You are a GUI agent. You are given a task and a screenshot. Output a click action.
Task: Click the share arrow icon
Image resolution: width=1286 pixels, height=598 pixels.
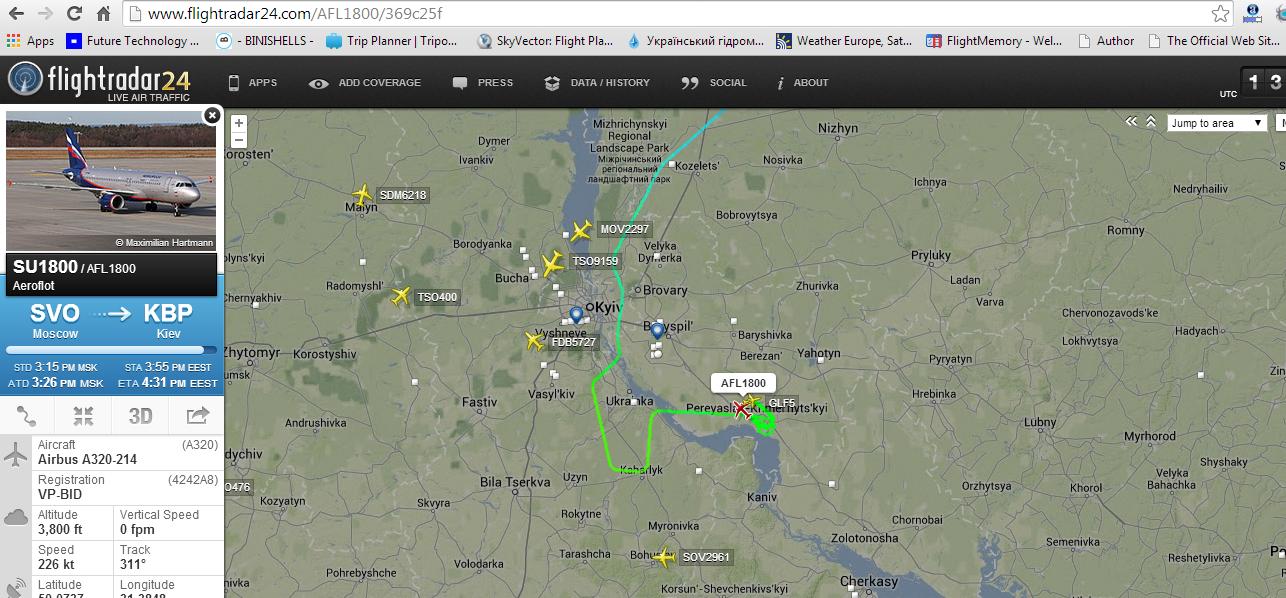click(x=197, y=415)
